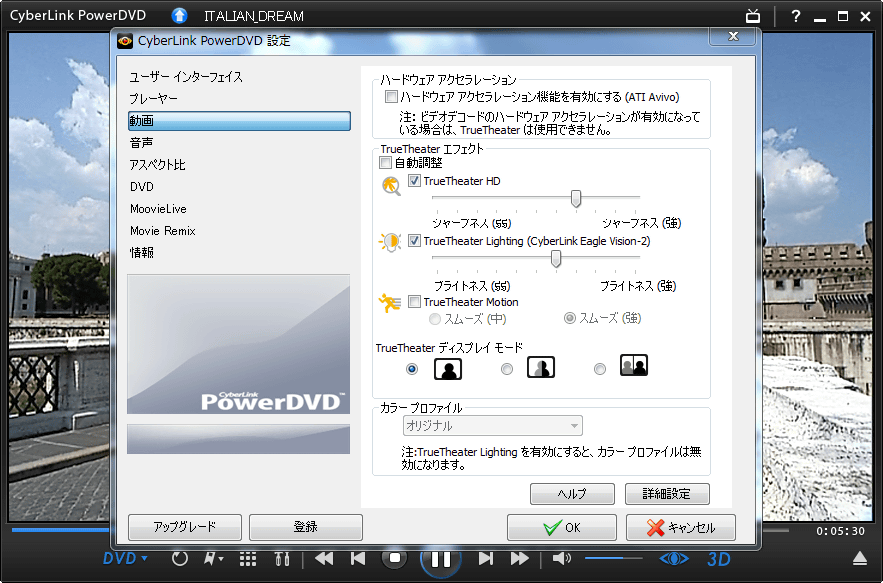Viewport: 883px width, 583px height.
Task: Enable hardware acceleration (ATI Avivo) checkbox
Action: [391, 97]
